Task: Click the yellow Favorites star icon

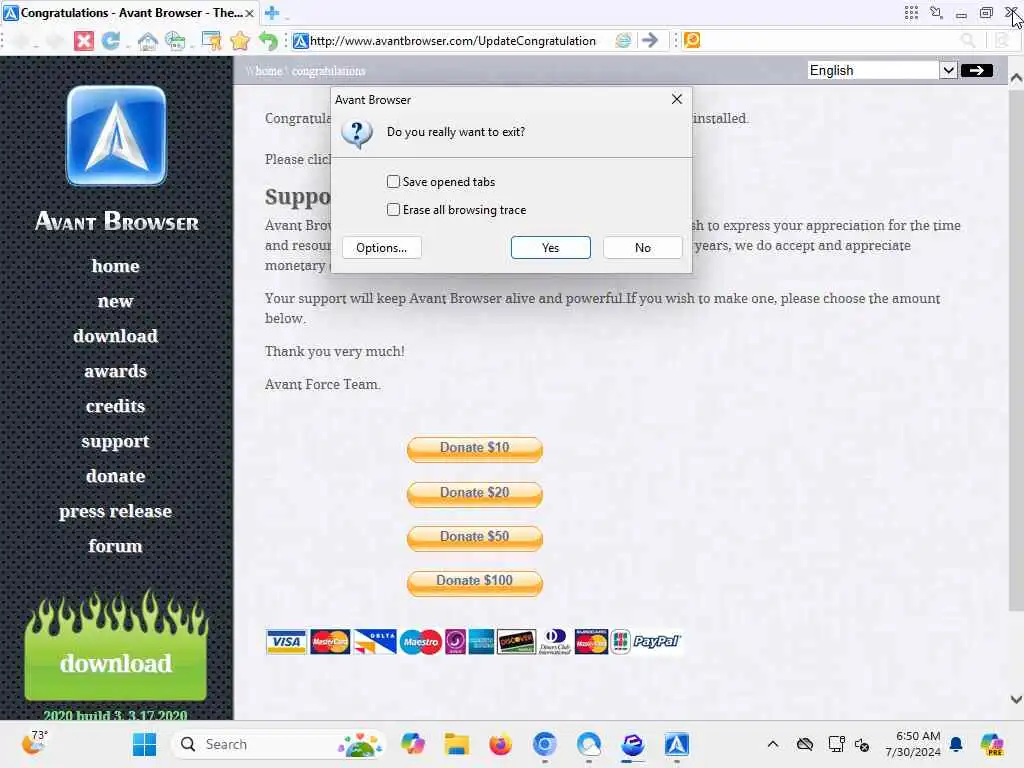Action: tap(240, 40)
